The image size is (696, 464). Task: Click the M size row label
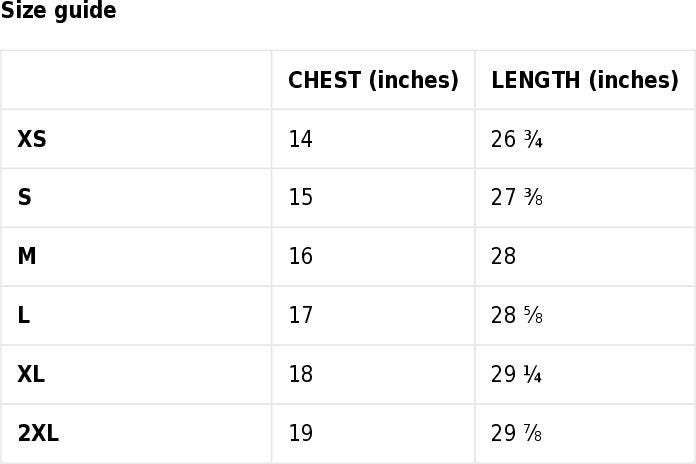click(27, 256)
